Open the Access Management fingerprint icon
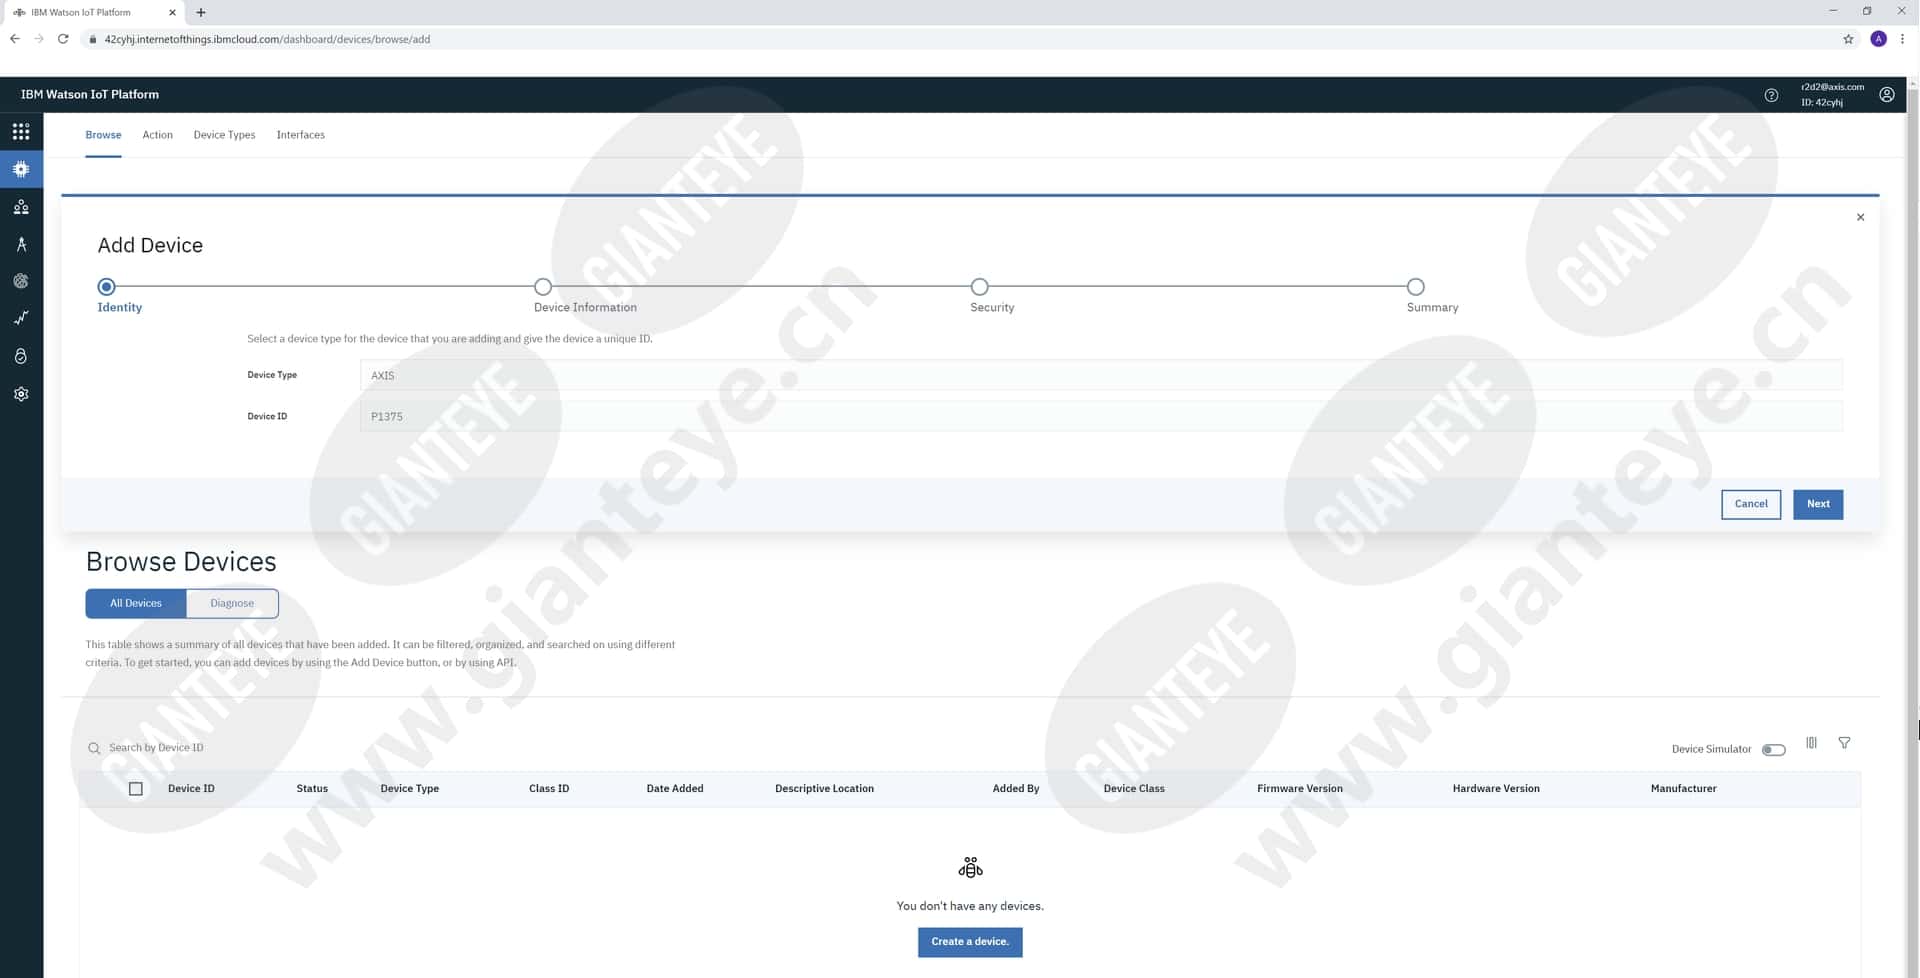This screenshot has height=978, width=1920. [21, 281]
